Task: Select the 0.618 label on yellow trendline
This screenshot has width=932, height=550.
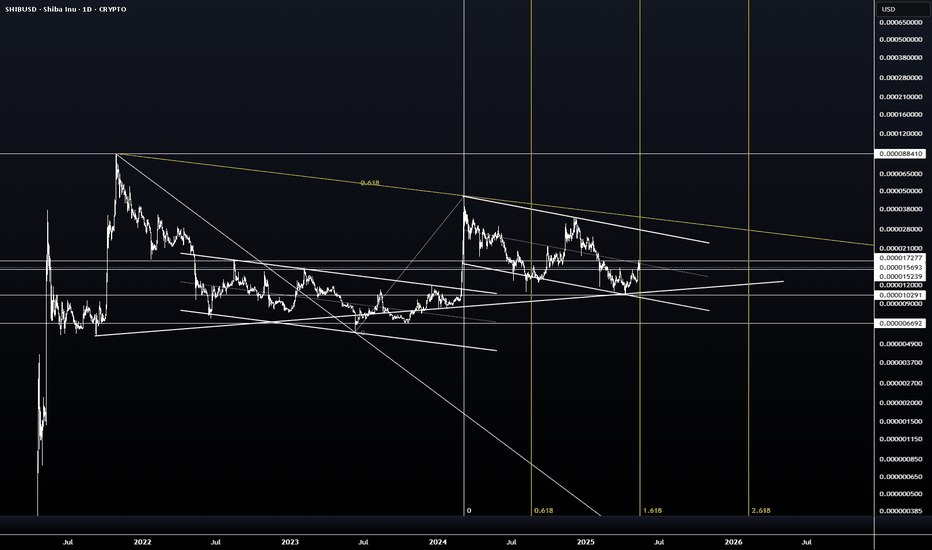Action: pos(370,183)
